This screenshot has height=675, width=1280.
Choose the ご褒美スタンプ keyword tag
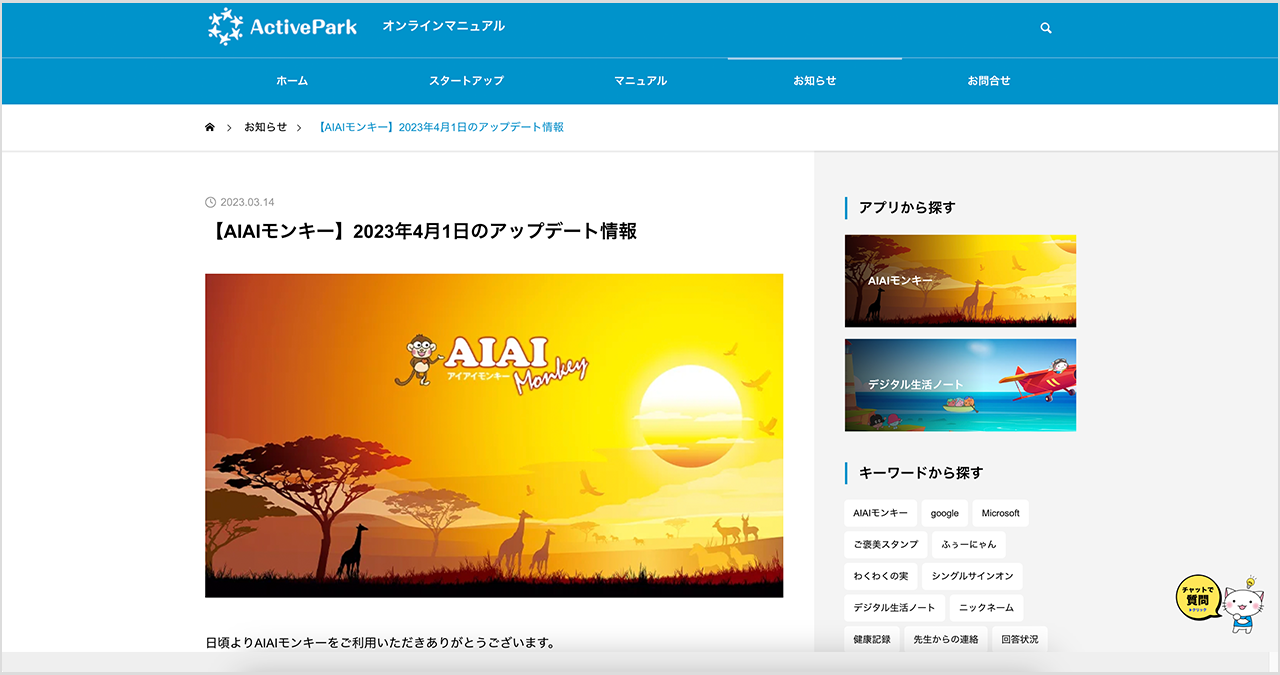pyautogui.click(x=885, y=545)
